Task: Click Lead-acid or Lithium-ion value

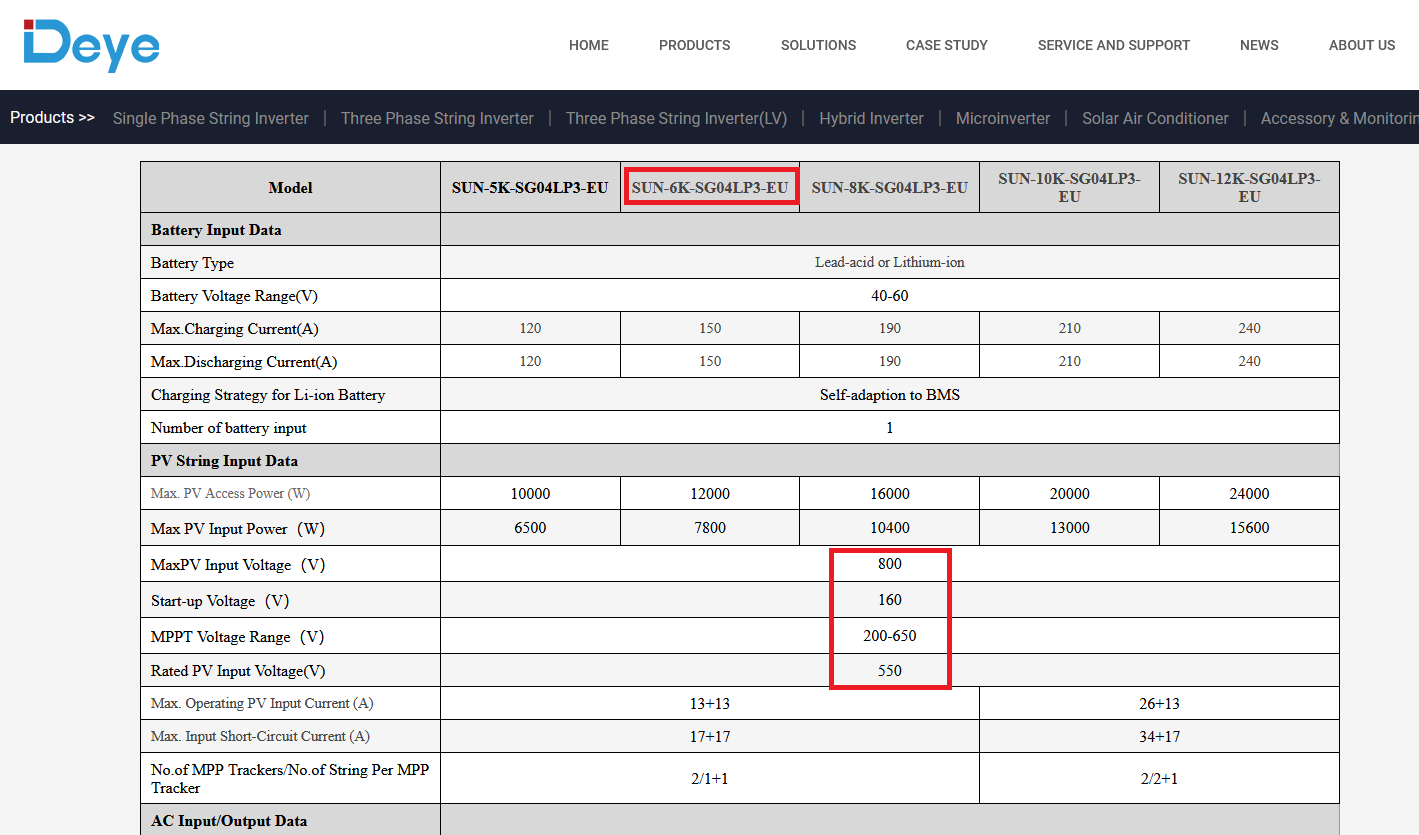Action: pyautogui.click(x=890, y=262)
